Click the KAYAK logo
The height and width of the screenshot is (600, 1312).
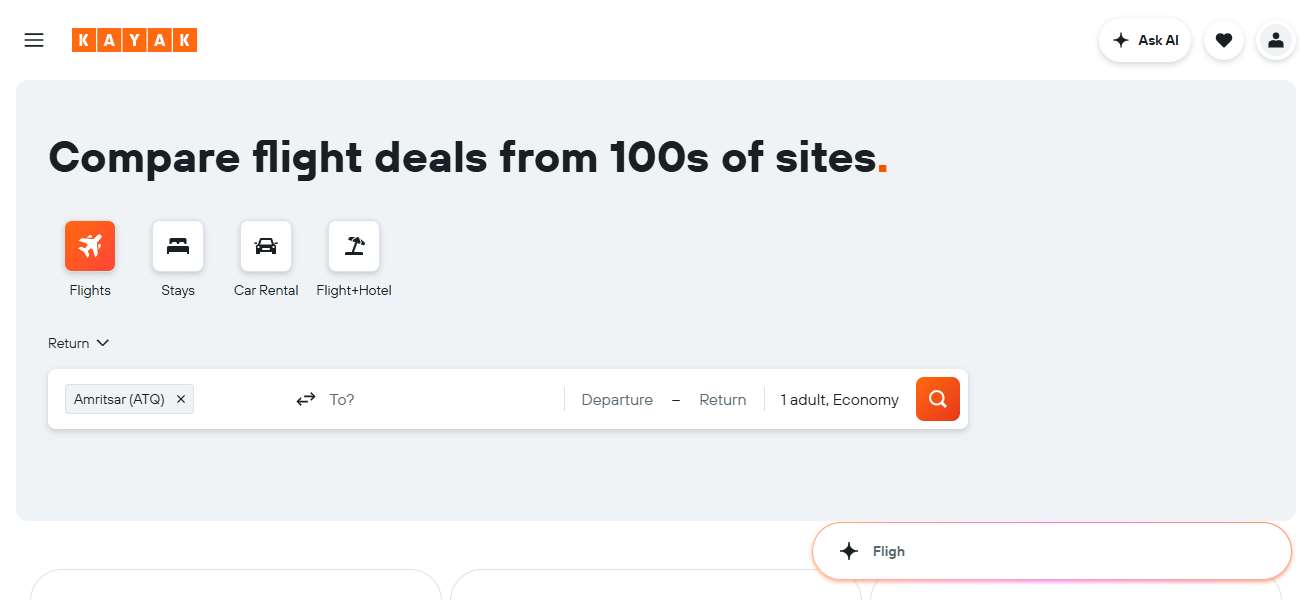click(134, 40)
